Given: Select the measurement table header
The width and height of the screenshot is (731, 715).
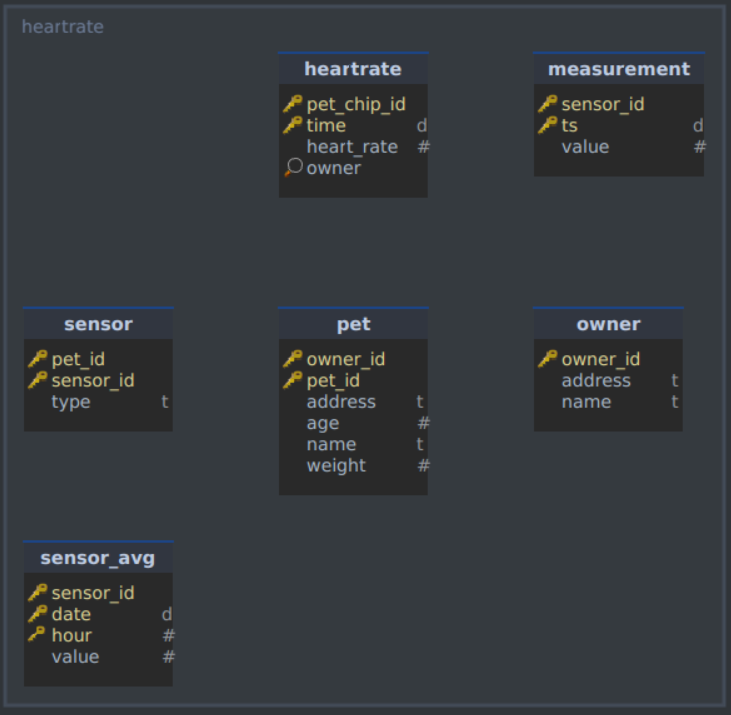Looking at the screenshot, I should click(x=619, y=69).
